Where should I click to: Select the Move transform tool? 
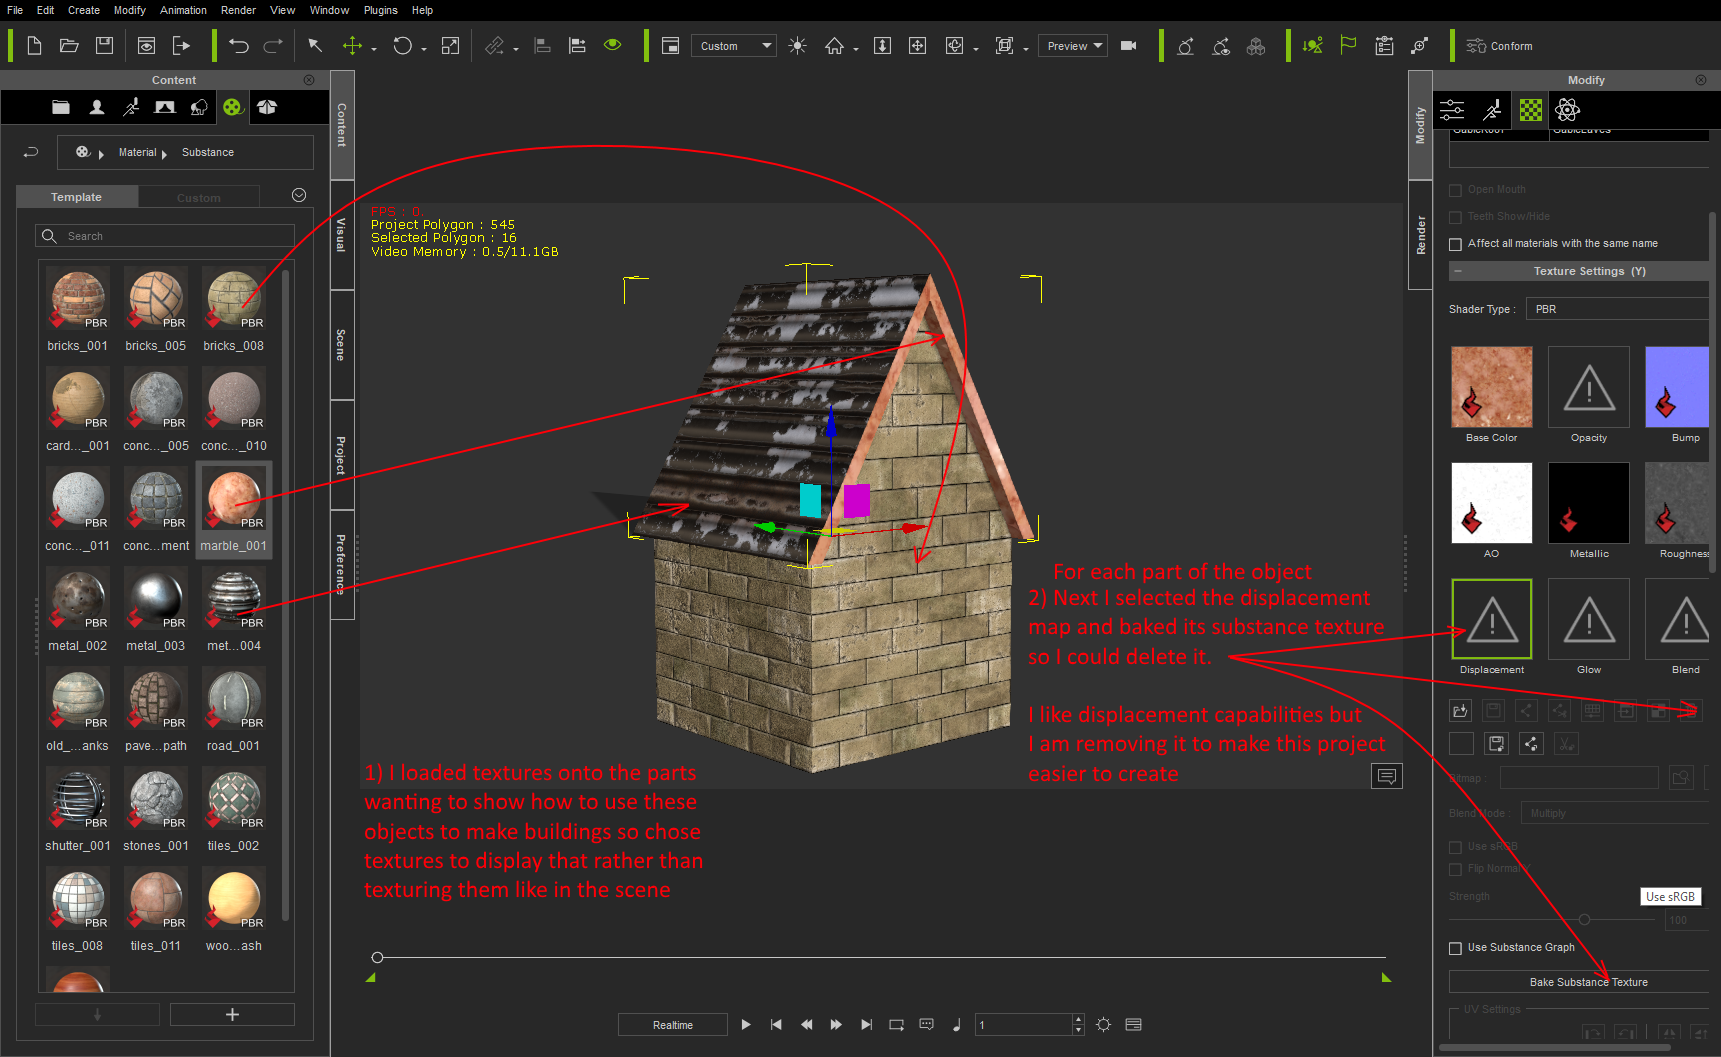(352, 46)
